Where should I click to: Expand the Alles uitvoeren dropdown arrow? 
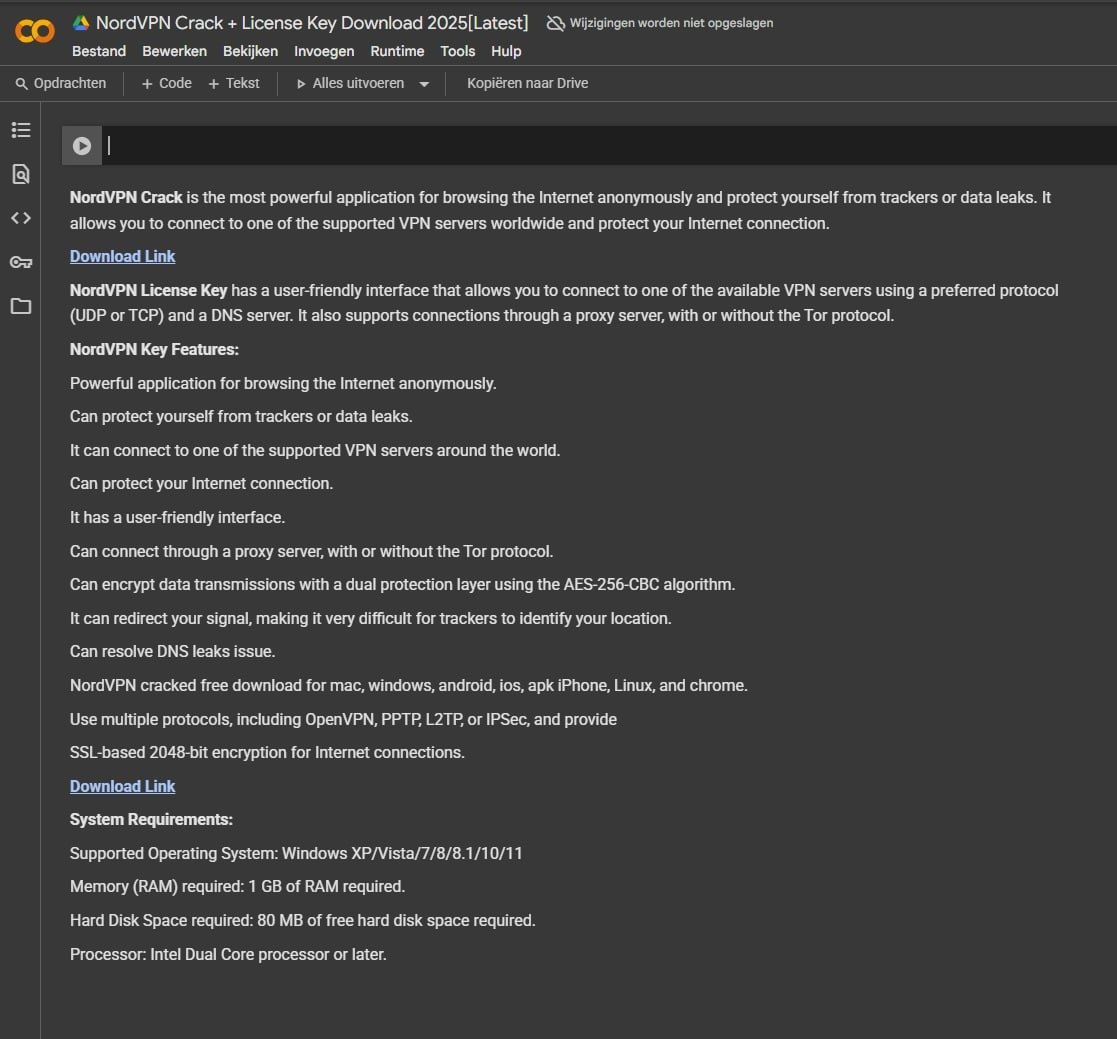click(x=425, y=84)
